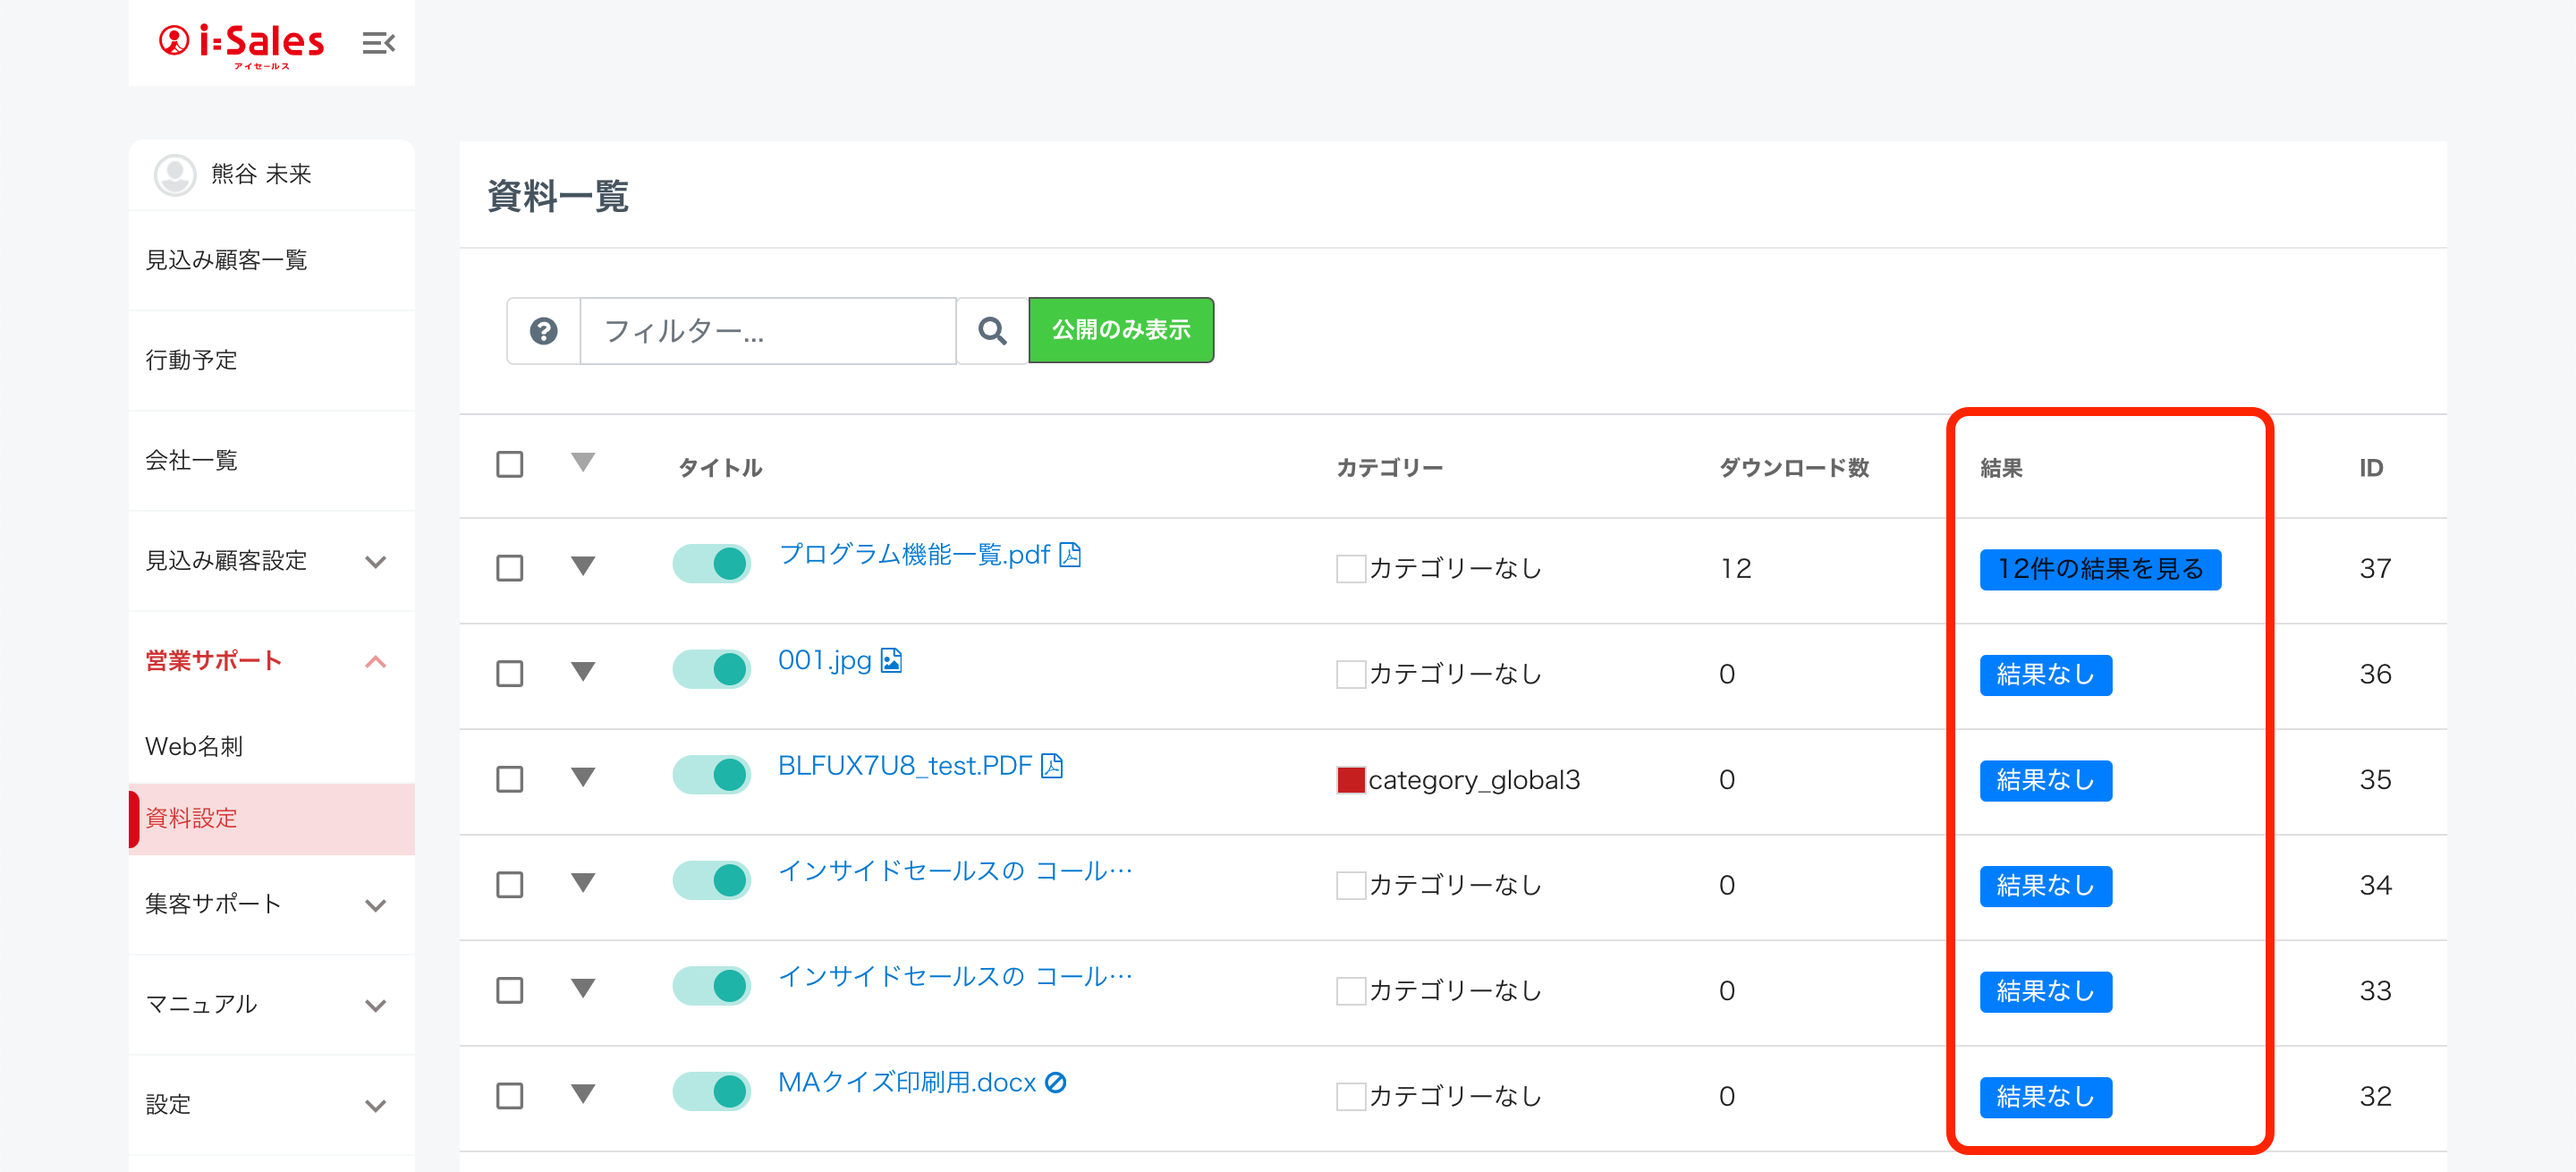The image size is (2576, 1172).
Task: Collapse sidebar with the hamburger menu icon
Action: point(378,43)
